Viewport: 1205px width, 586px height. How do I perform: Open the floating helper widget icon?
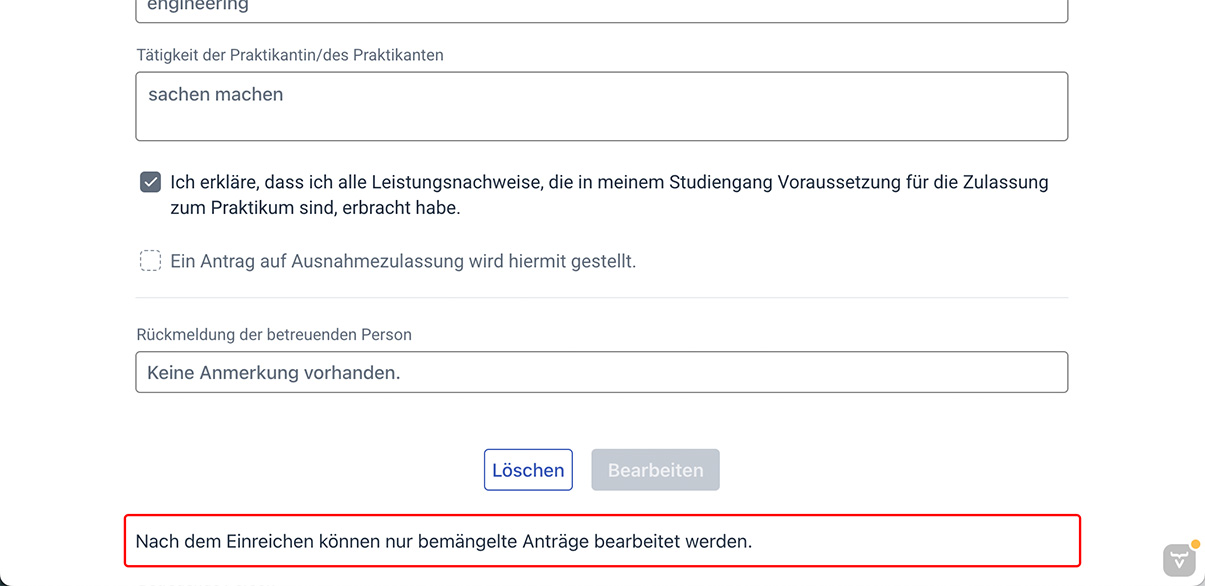(x=1179, y=560)
